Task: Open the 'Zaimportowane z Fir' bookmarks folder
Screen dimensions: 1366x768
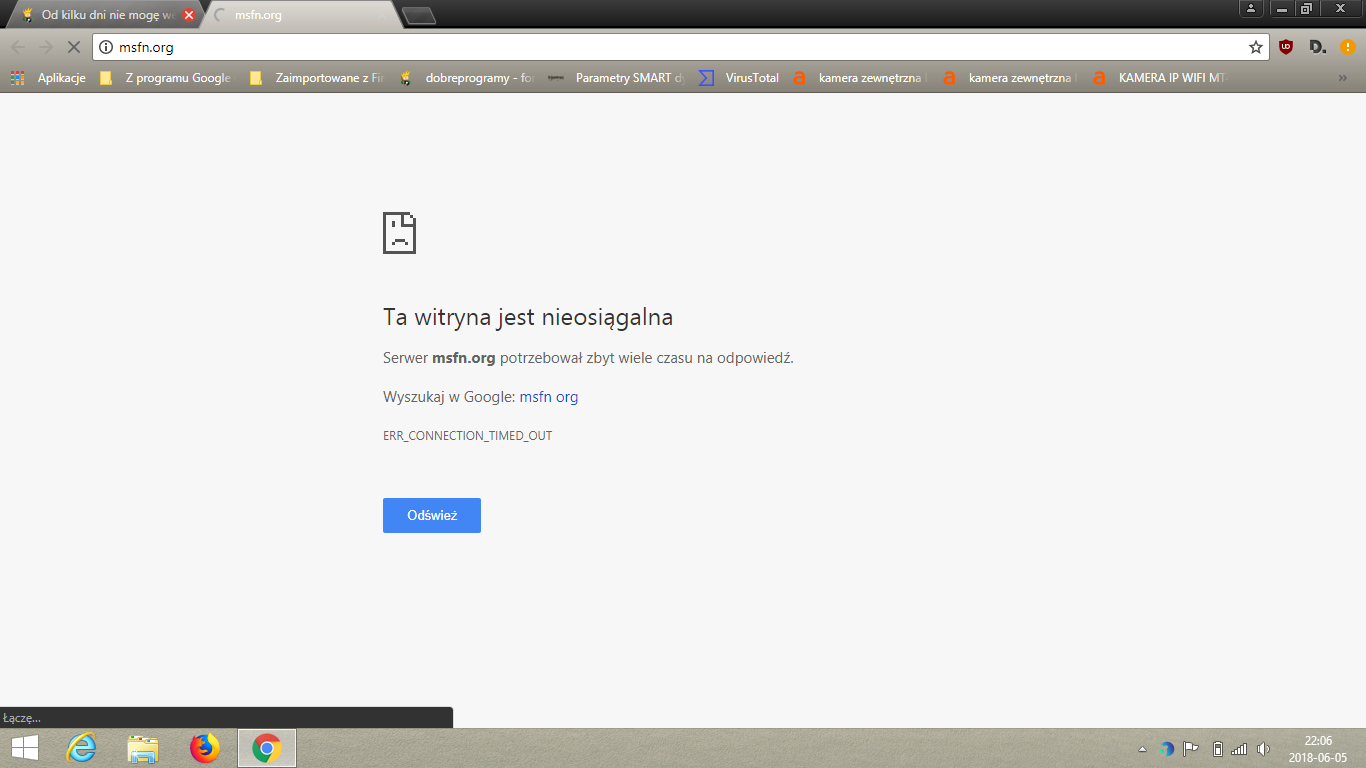Action: point(316,78)
